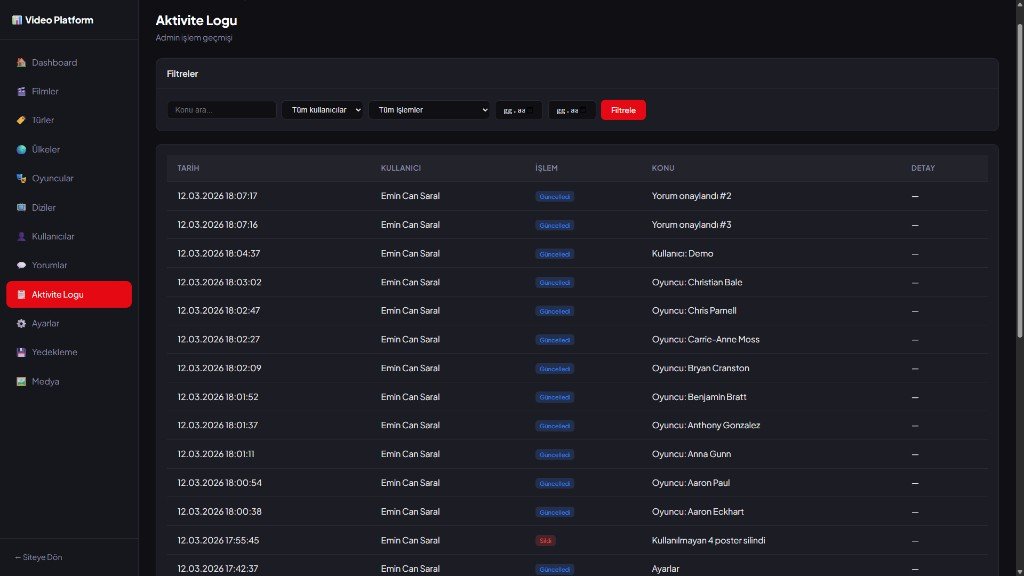Click the Ayarlar gear icon

pyautogui.click(x=21, y=323)
